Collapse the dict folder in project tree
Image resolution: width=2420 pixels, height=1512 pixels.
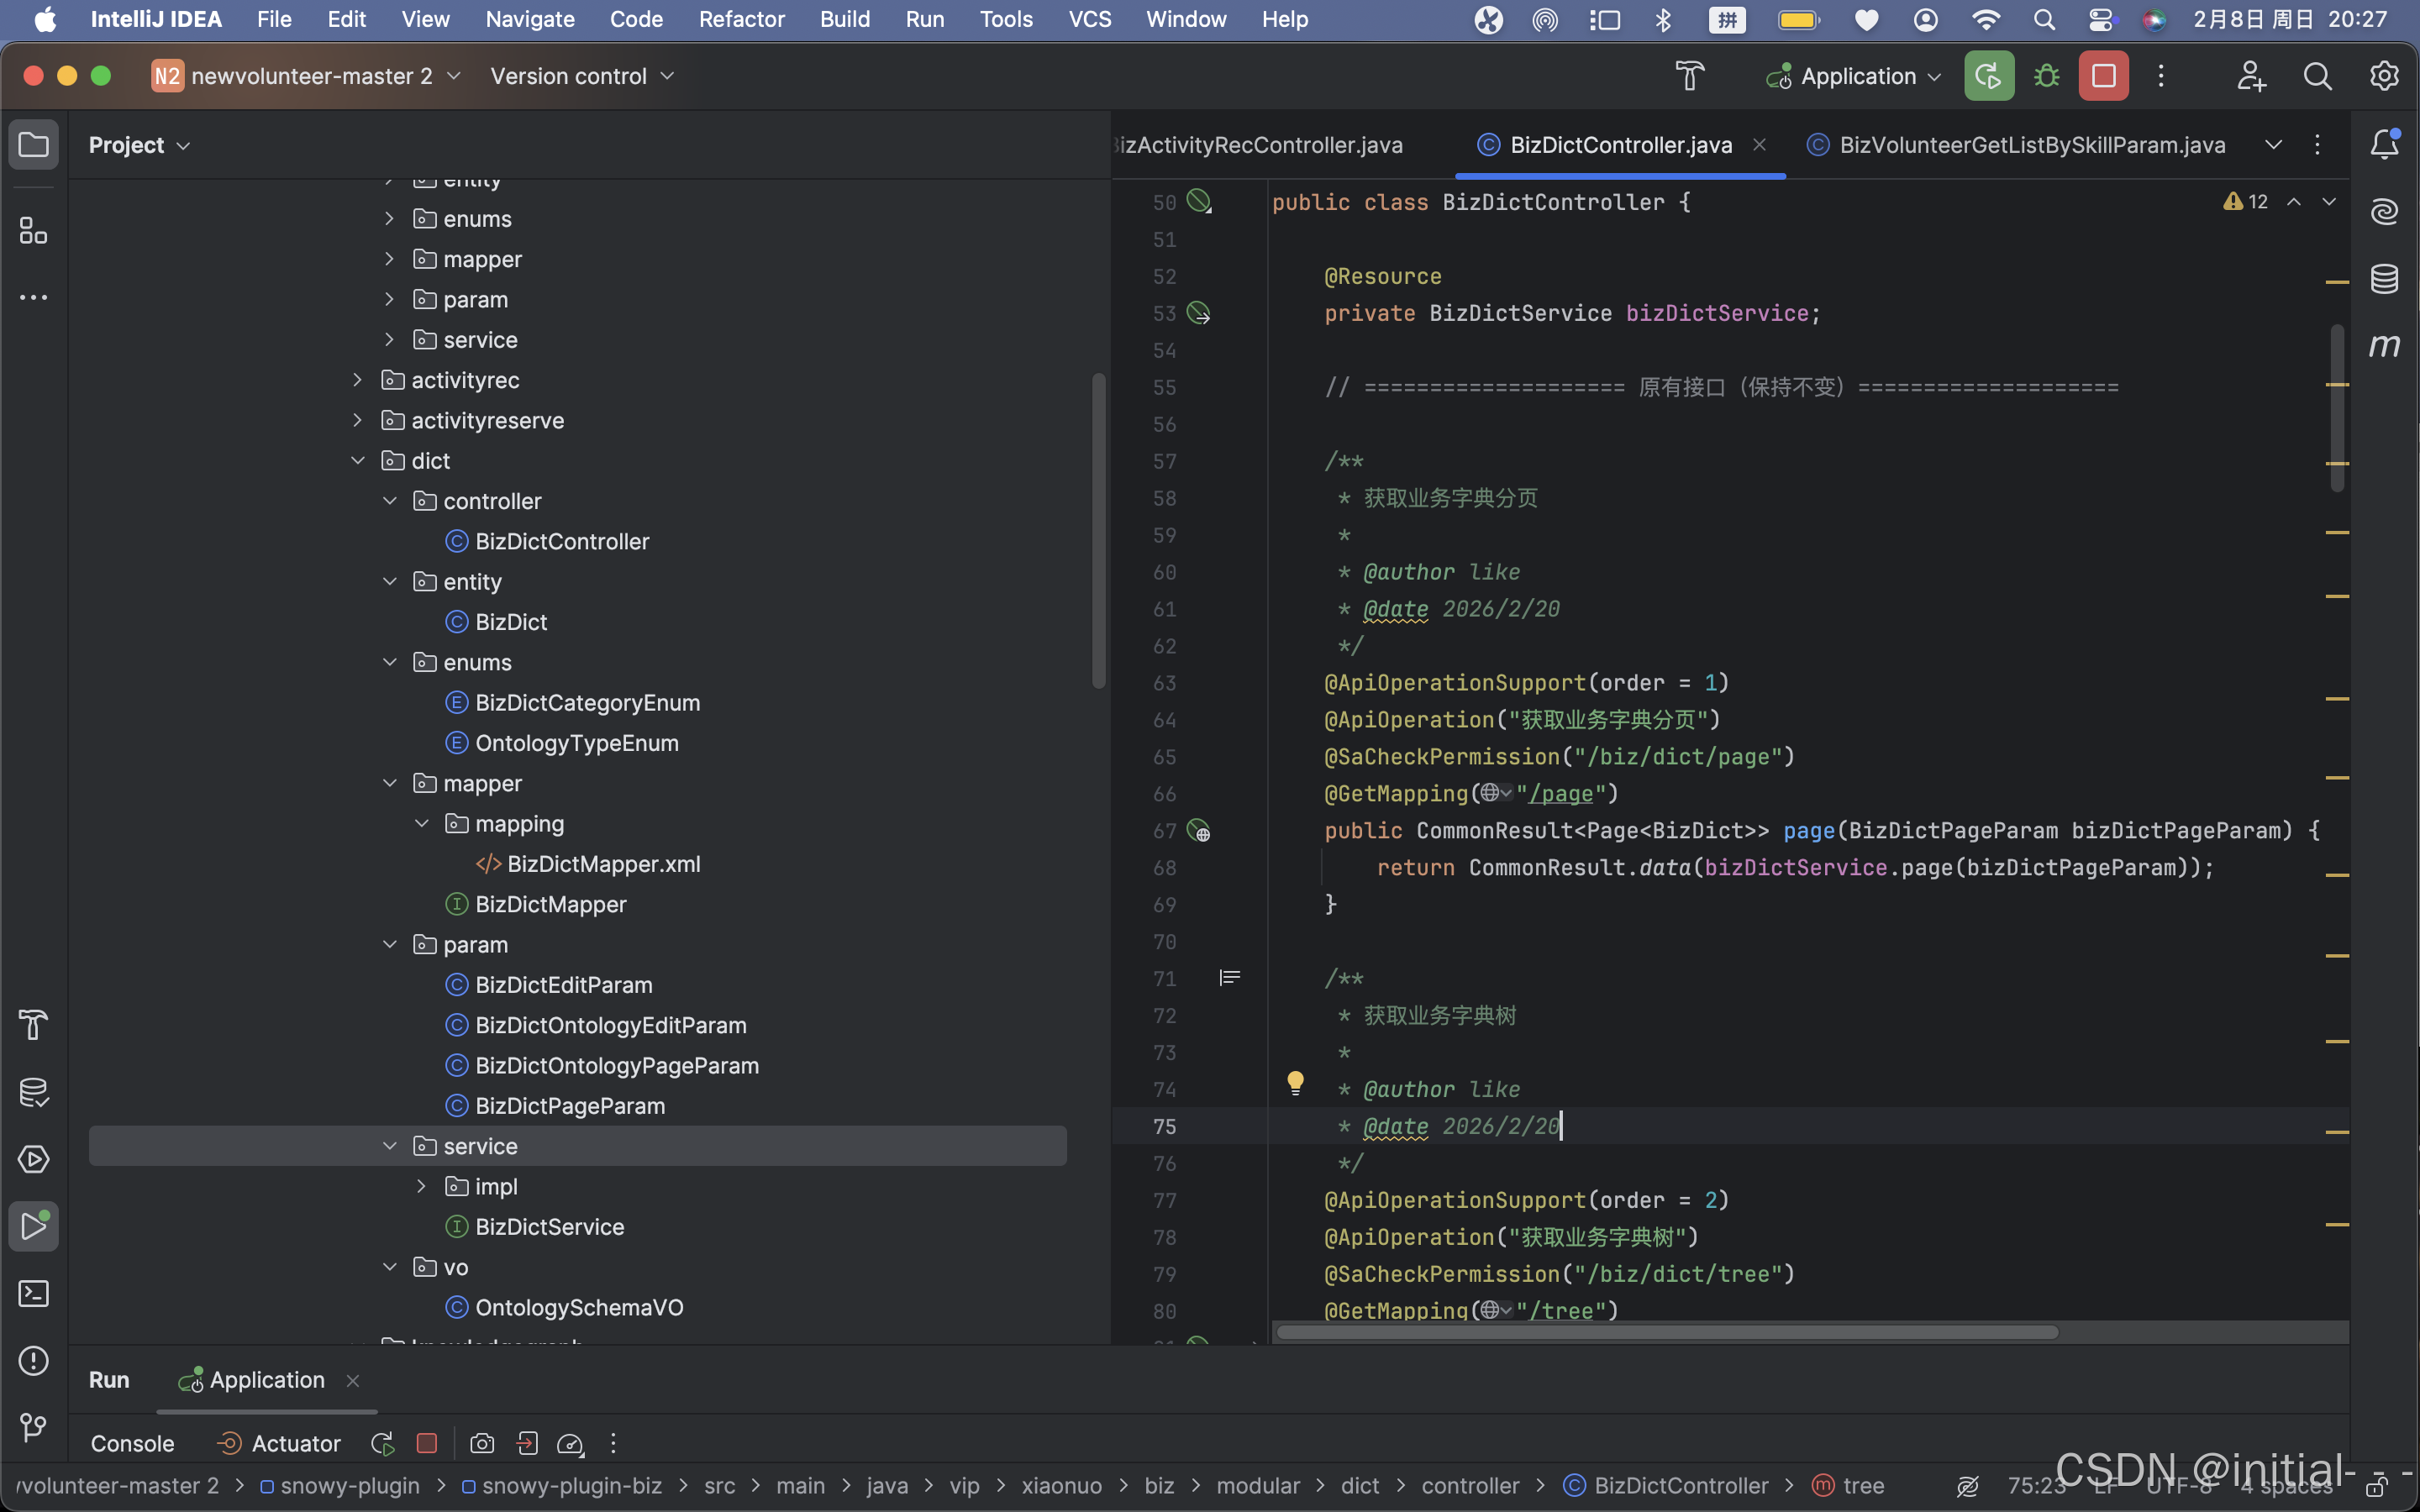358,461
